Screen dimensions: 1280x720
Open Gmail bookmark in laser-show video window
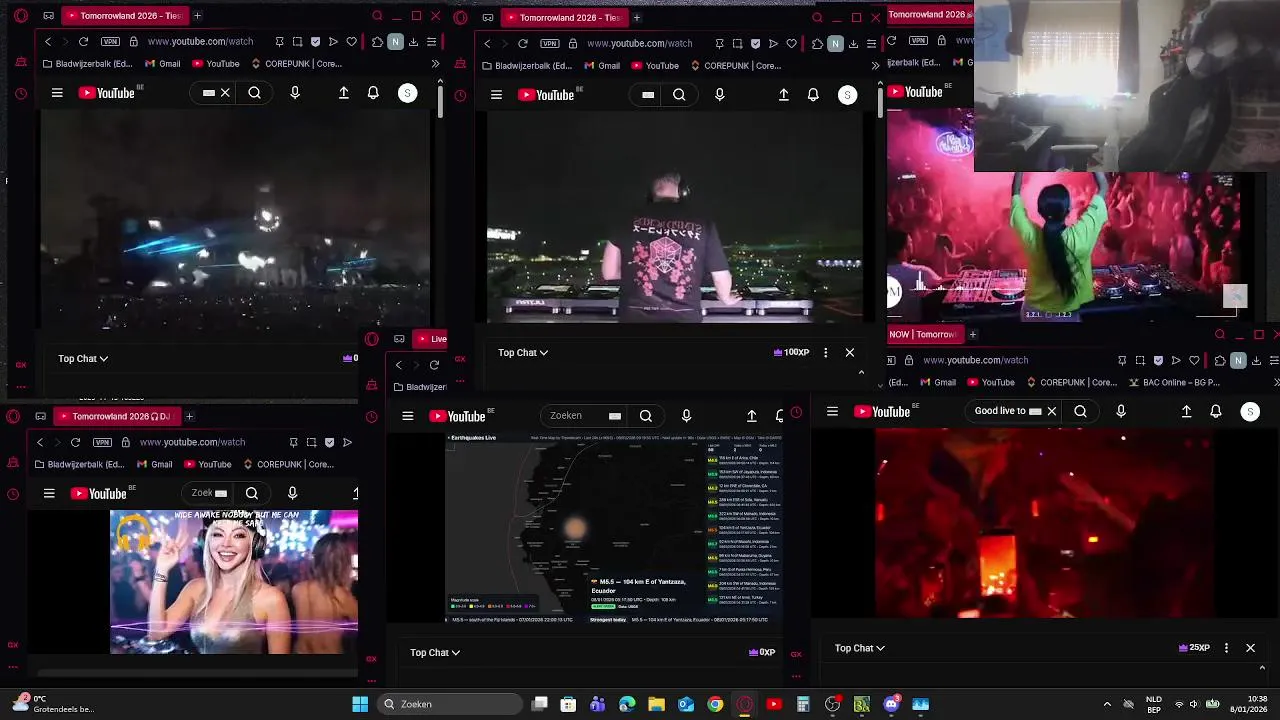[163, 64]
